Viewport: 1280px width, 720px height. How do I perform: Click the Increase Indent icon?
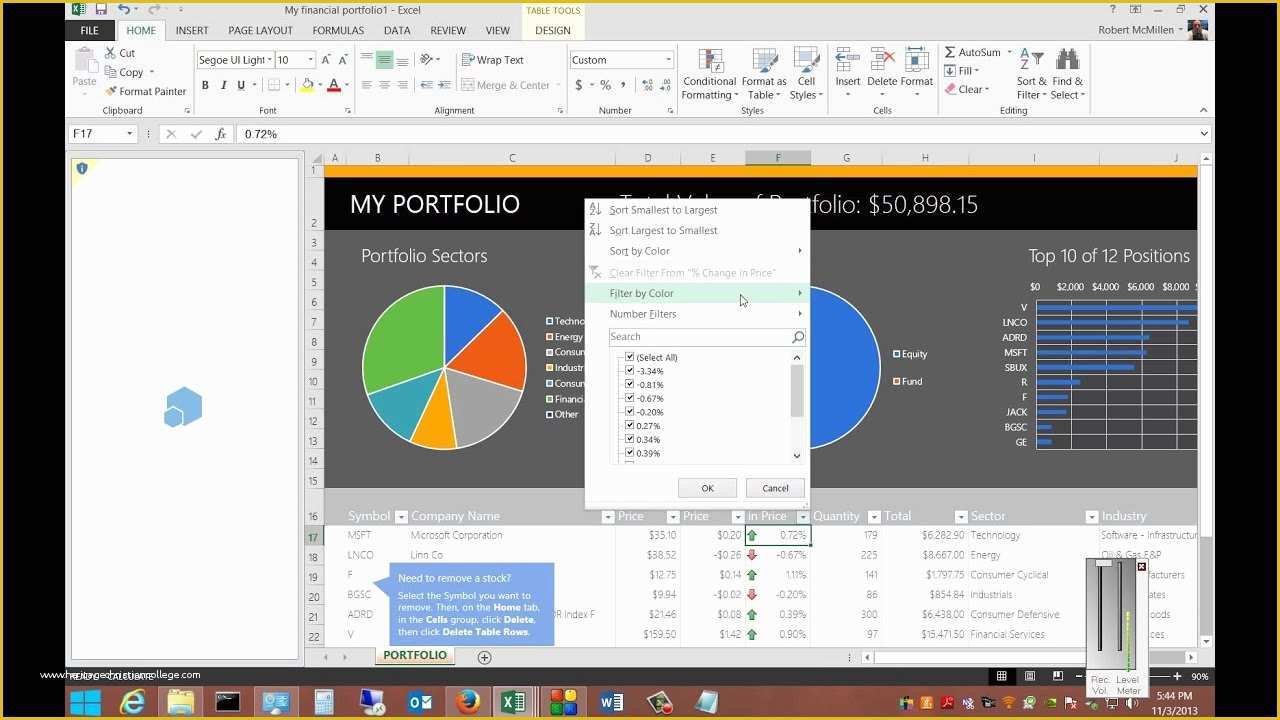click(444, 86)
